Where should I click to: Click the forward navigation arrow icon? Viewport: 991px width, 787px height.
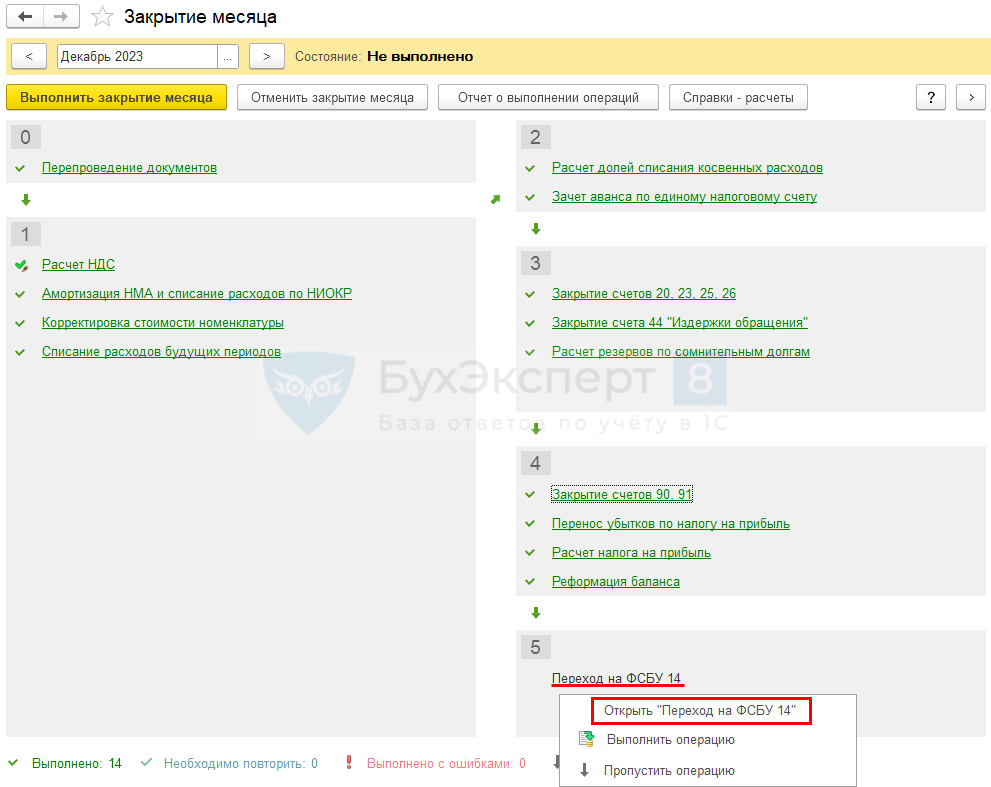pyautogui.click(x=61, y=17)
